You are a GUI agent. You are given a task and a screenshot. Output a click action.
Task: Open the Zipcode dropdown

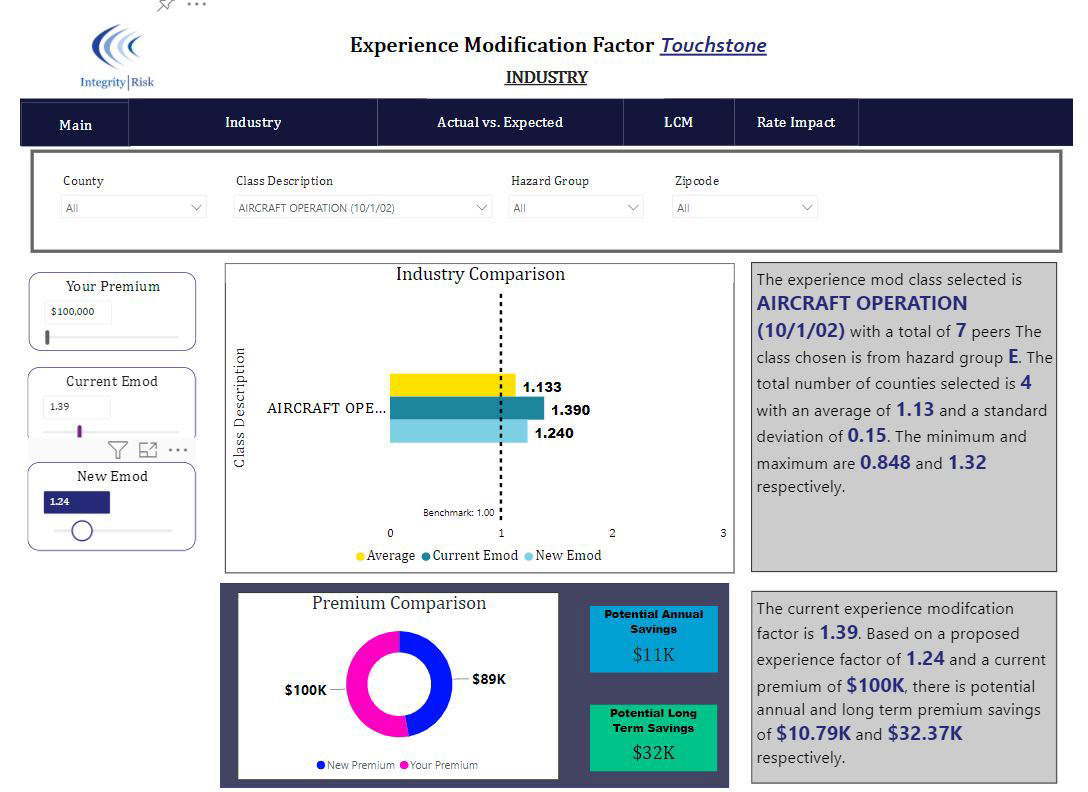click(x=745, y=208)
